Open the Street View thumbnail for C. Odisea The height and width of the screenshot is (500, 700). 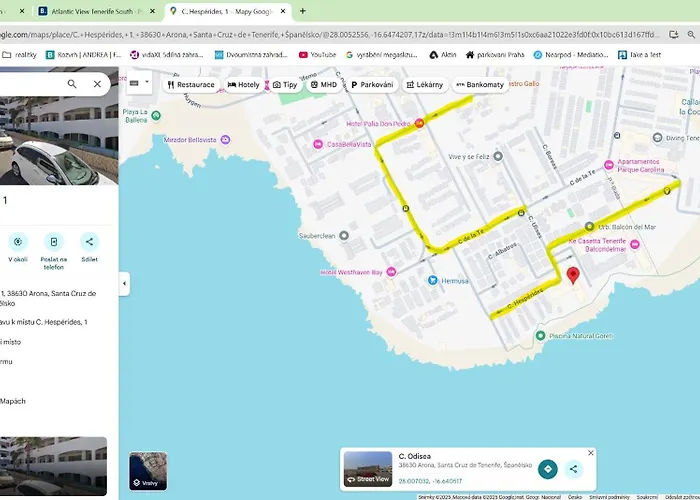366,468
